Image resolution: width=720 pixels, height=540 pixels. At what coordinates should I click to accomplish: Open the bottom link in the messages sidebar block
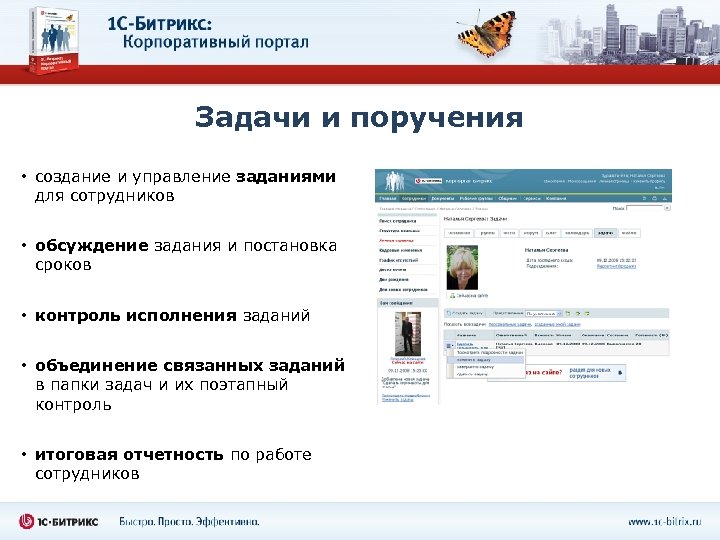[x=397, y=399]
